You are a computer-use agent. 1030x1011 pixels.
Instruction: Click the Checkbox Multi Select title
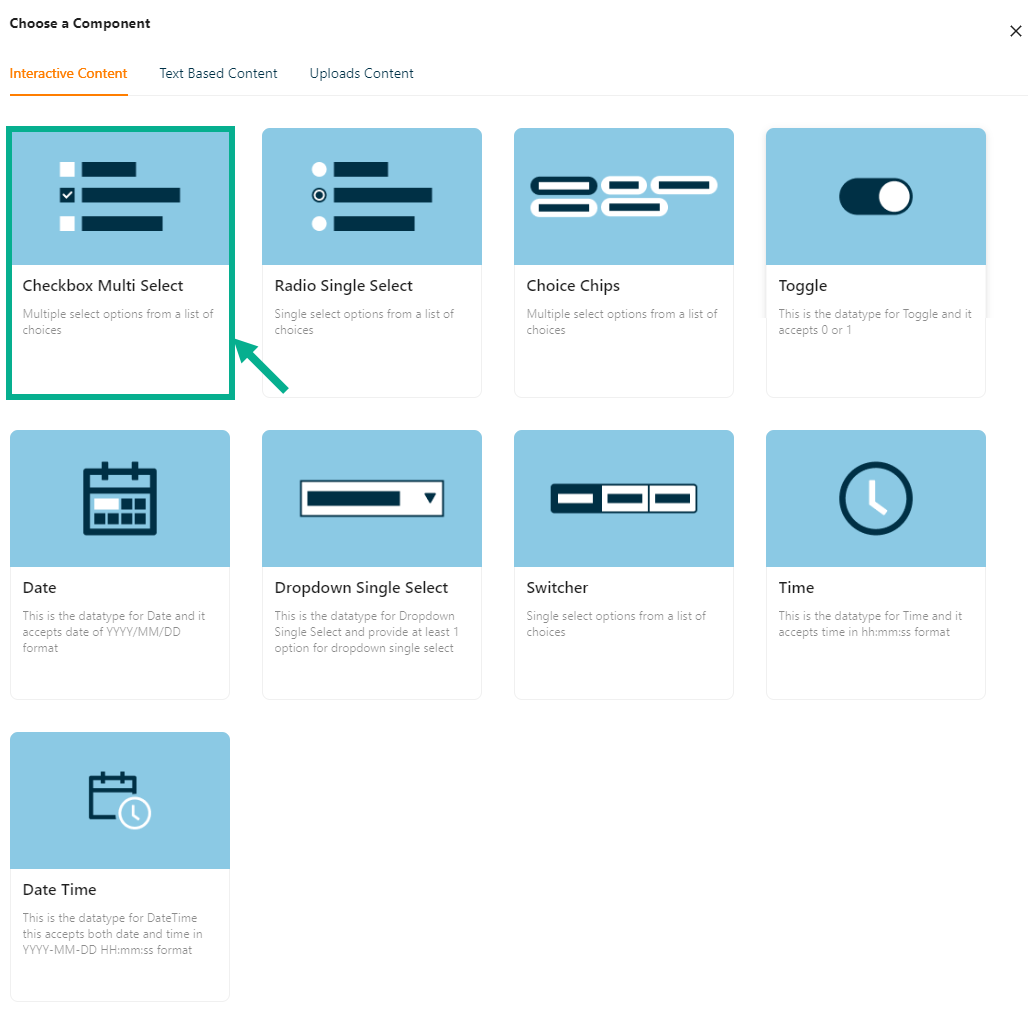pyautogui.click(x=103, y=286)
